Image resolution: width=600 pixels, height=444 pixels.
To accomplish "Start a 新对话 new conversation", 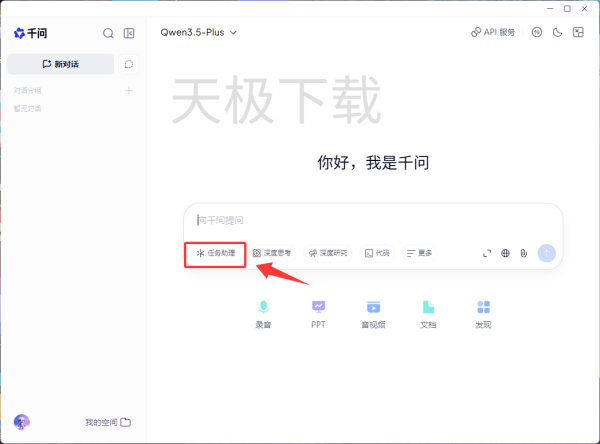I will (59, 64).
